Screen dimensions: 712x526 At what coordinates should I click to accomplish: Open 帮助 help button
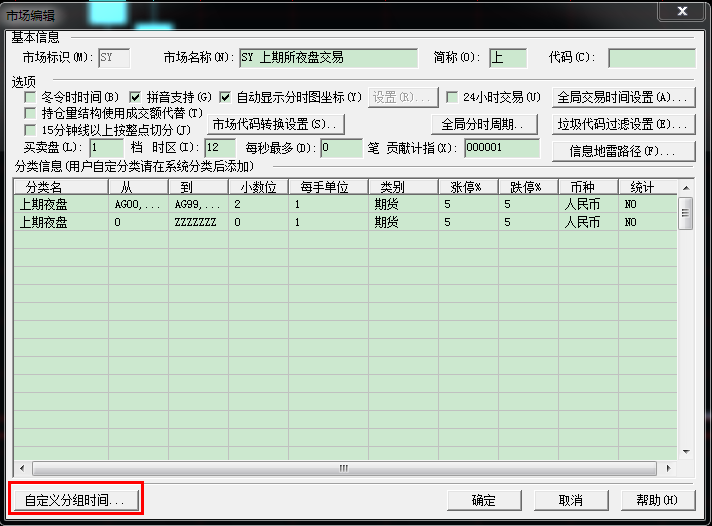tap(658, 500)
